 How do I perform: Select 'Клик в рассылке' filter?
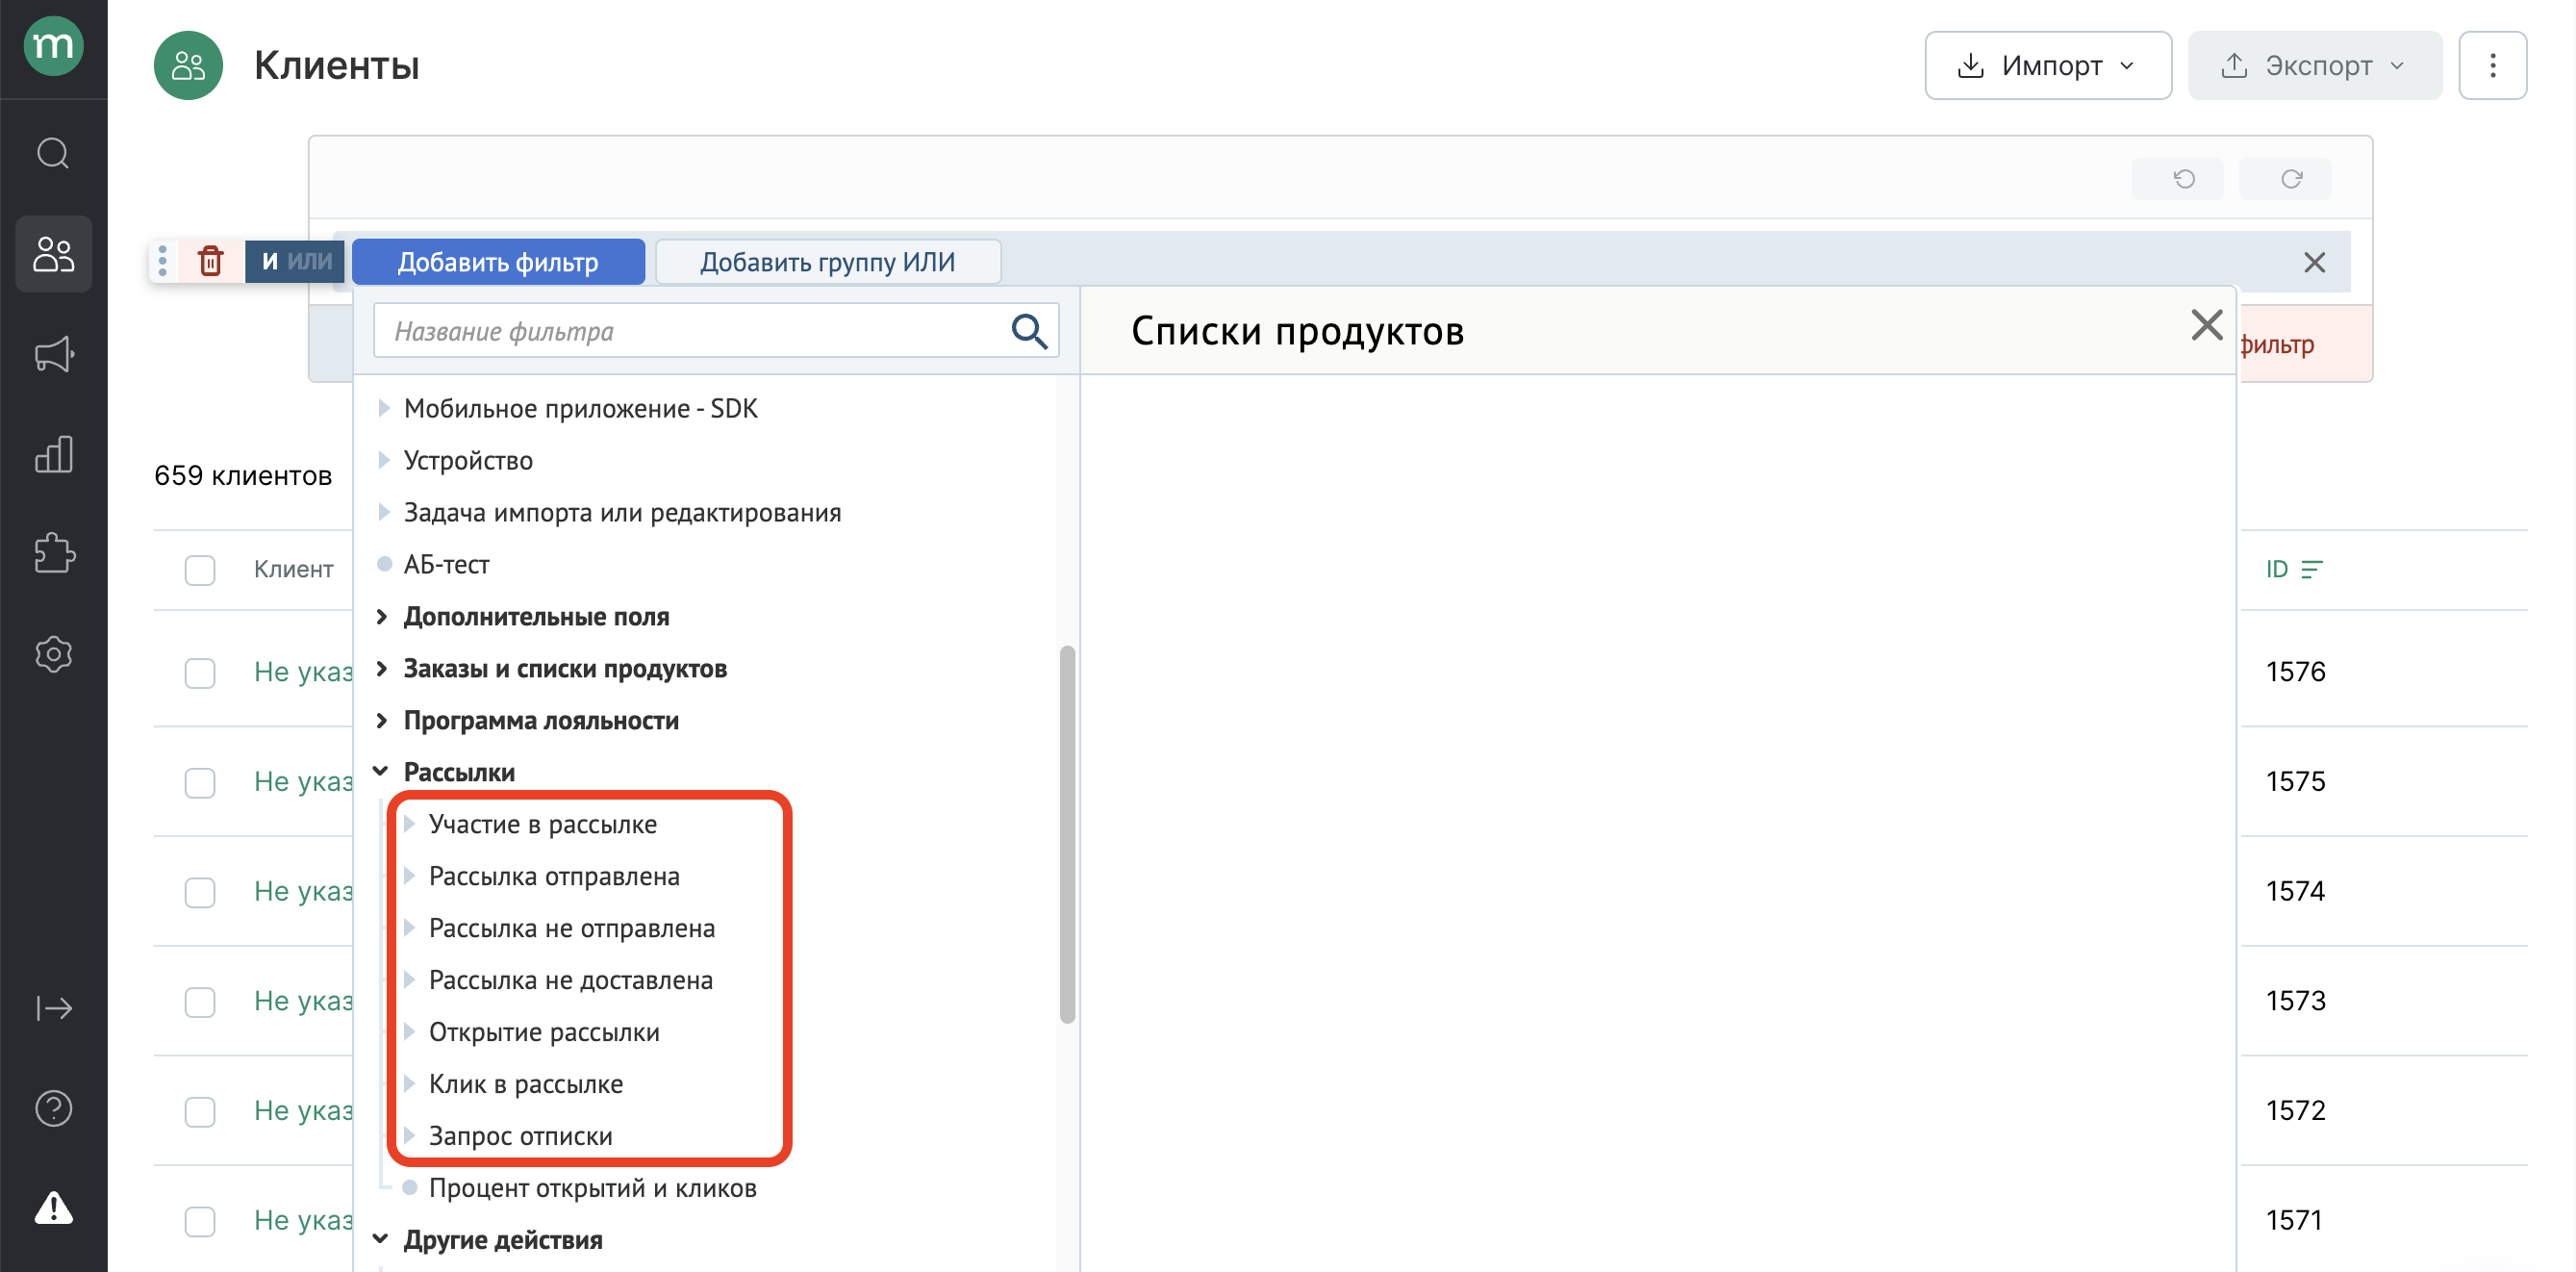526,1084
